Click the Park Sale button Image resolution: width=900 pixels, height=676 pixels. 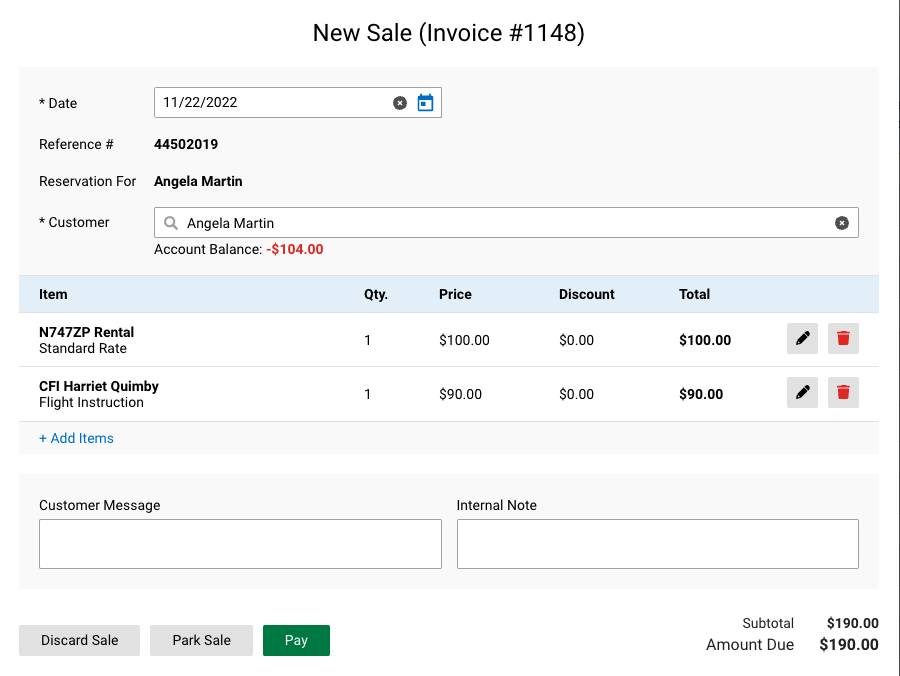tap(201, 640)
